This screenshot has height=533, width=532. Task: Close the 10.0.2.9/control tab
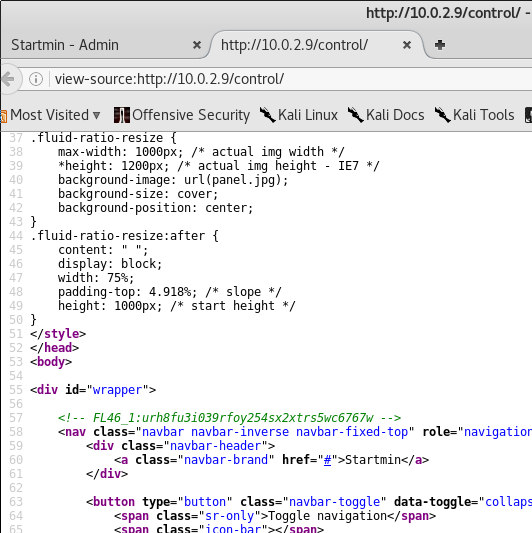pyautogui.click(x=407, y=45)
